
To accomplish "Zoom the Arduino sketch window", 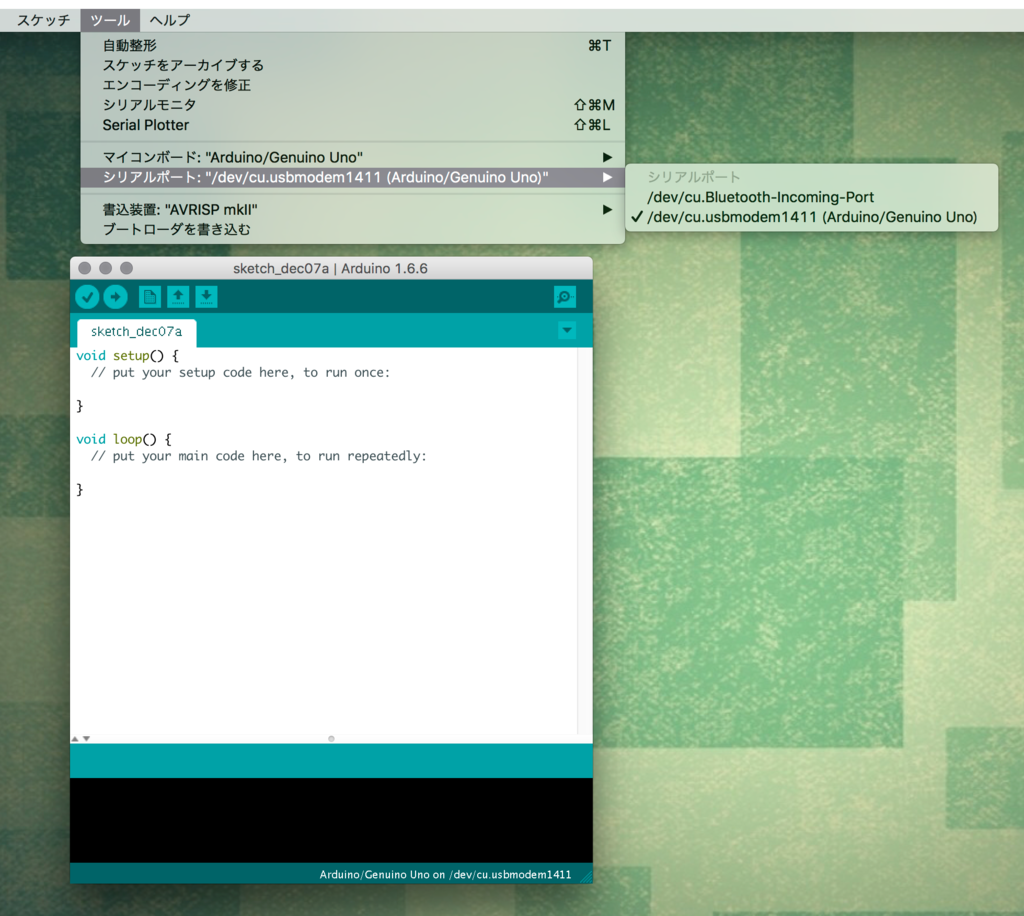I will point(127,268).
